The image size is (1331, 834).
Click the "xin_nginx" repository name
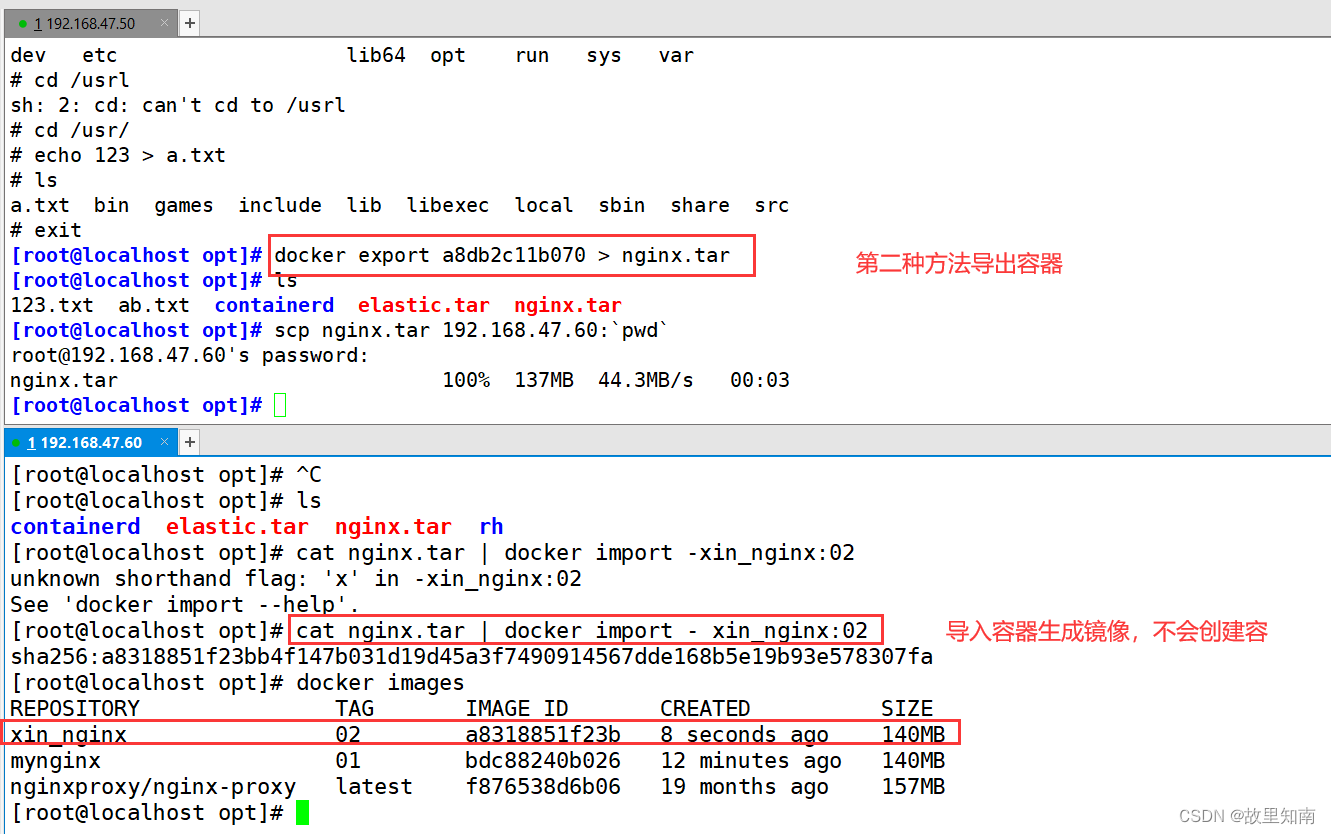[68, 734]
